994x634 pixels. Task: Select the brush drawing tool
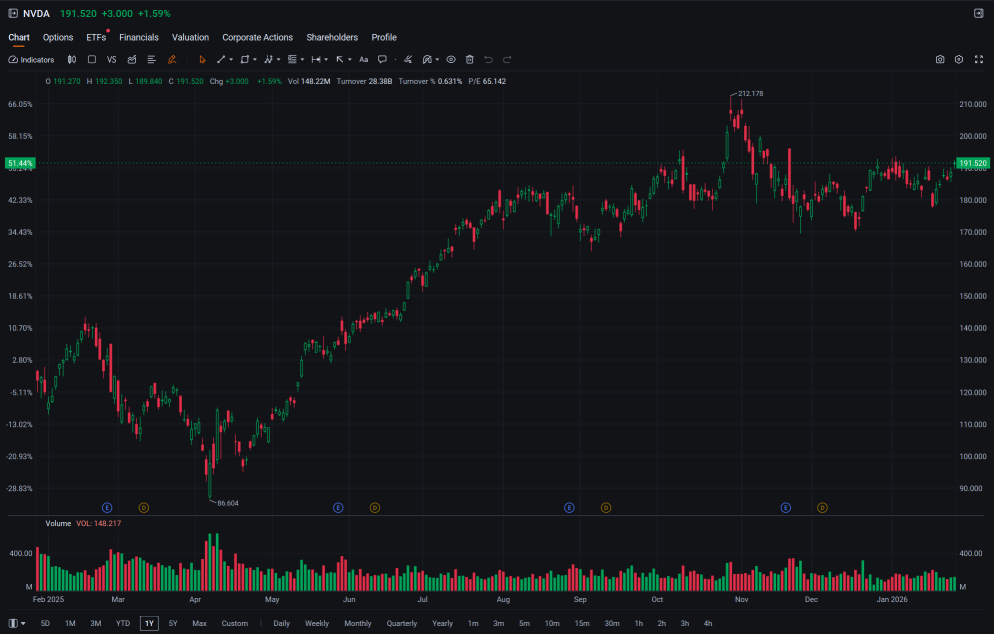click(x=408, y=60)
